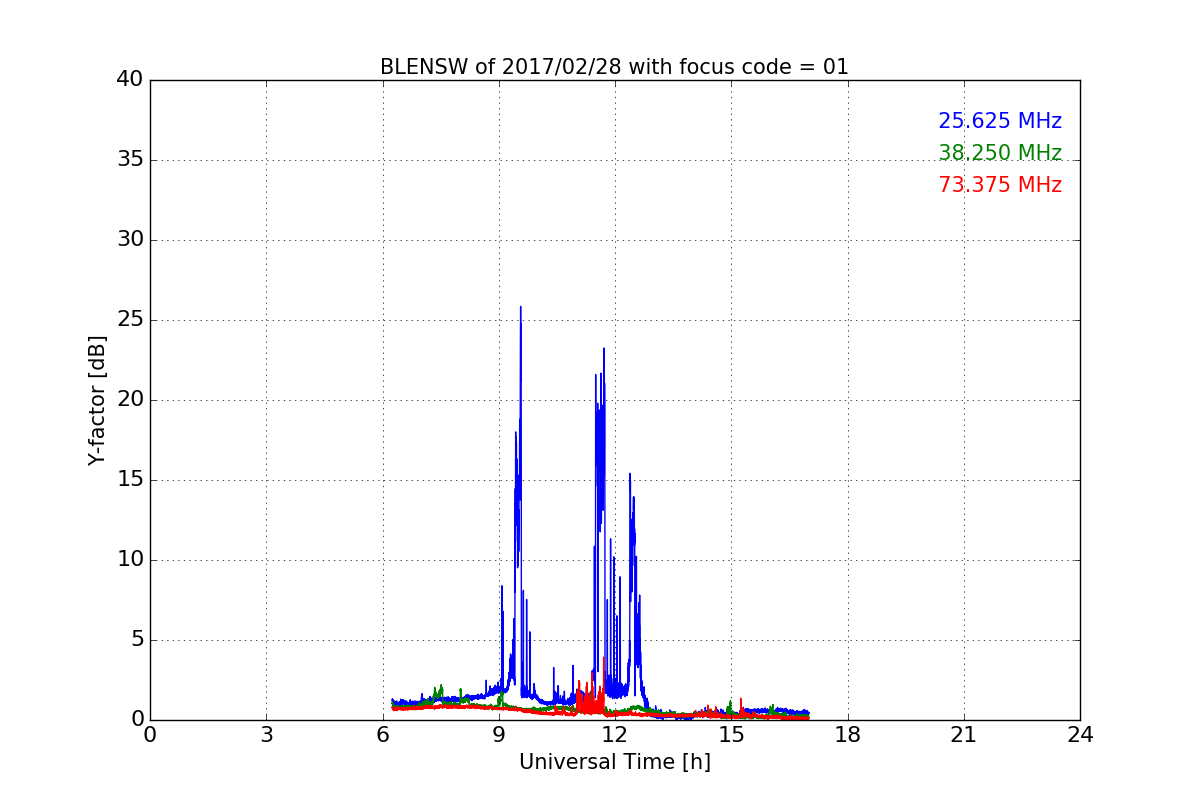1200x800 pixels.
Task: Click the x-axis tick label 24
Action: click(1080, 735)
